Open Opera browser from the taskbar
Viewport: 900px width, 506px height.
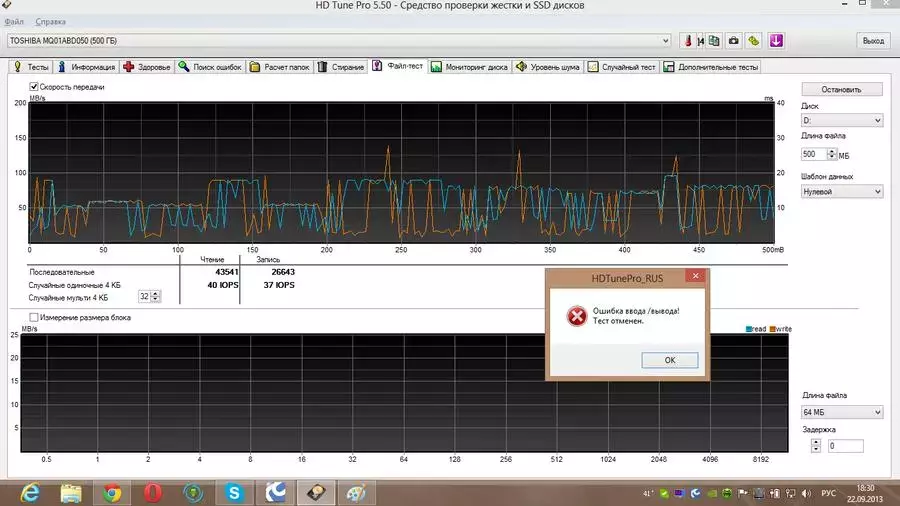coord(153,493)
